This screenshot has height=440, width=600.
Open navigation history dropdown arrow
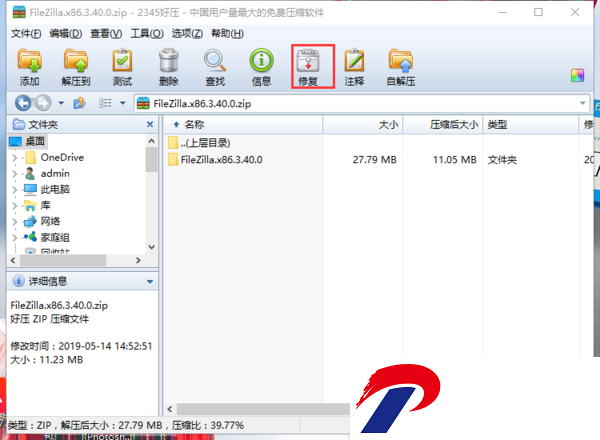click(61, 103)
